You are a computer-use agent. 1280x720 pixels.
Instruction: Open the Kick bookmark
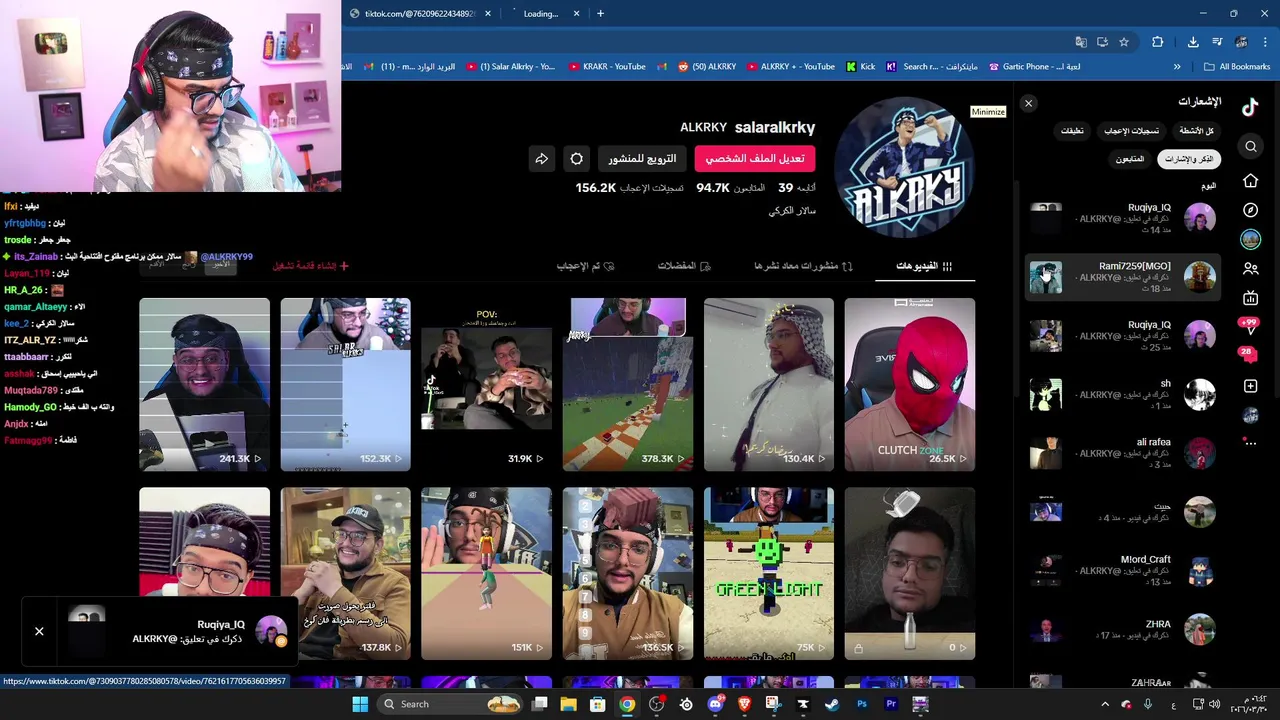[x=860, y=67]
